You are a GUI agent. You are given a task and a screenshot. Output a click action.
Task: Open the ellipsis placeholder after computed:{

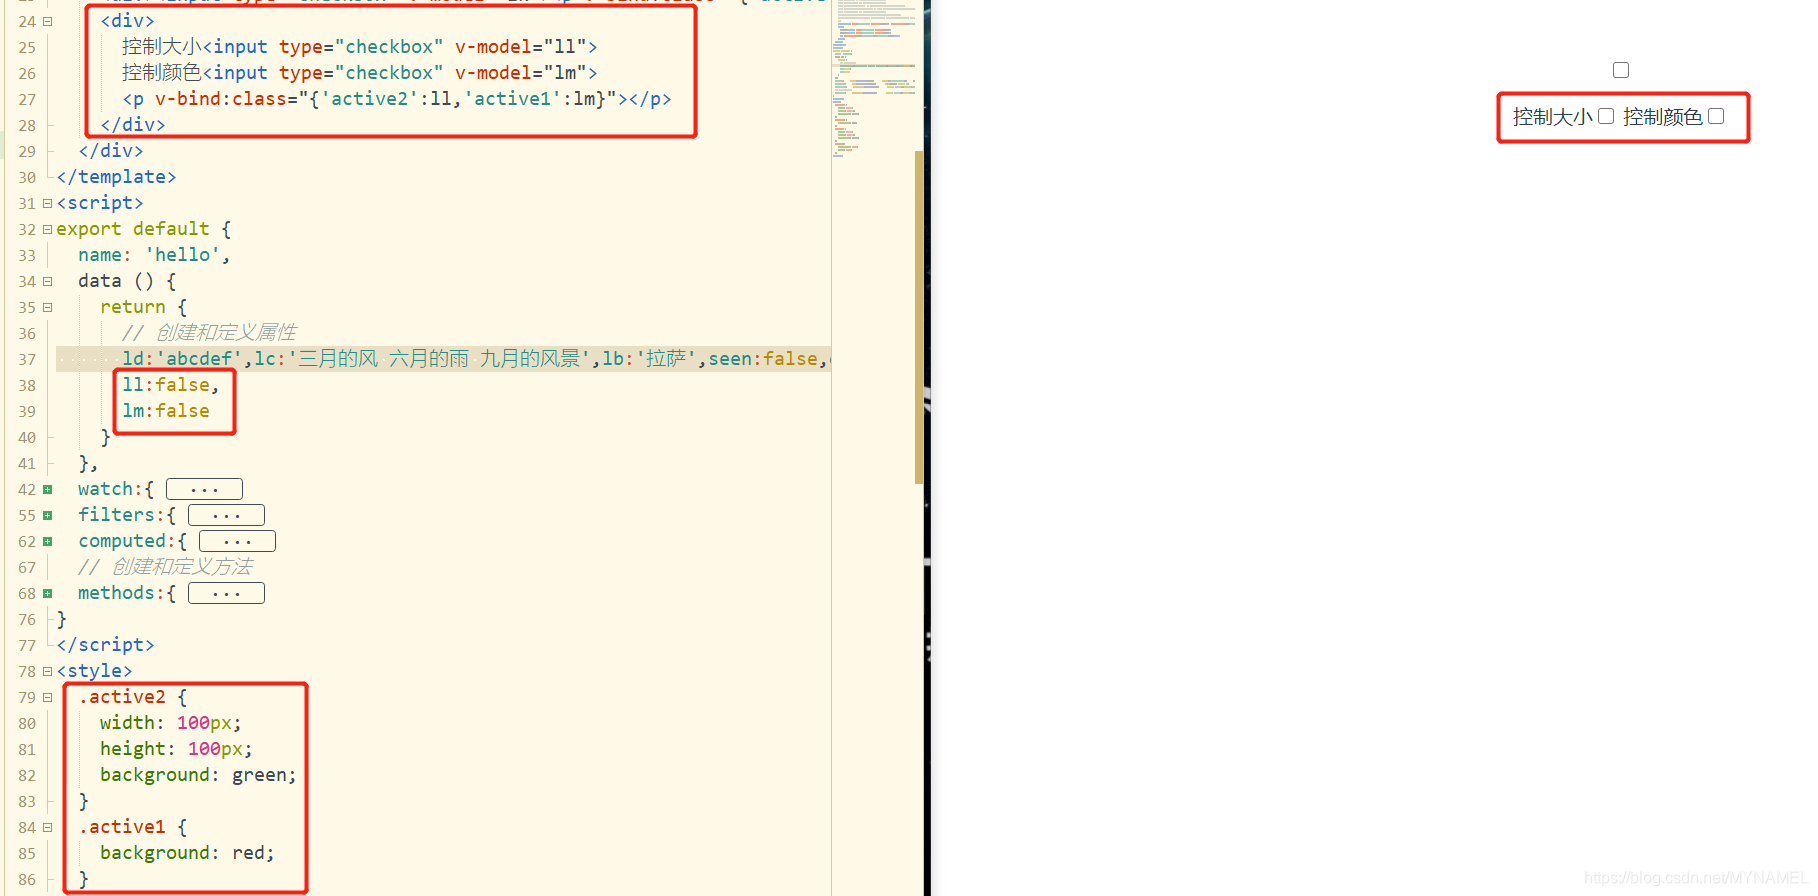237,541
